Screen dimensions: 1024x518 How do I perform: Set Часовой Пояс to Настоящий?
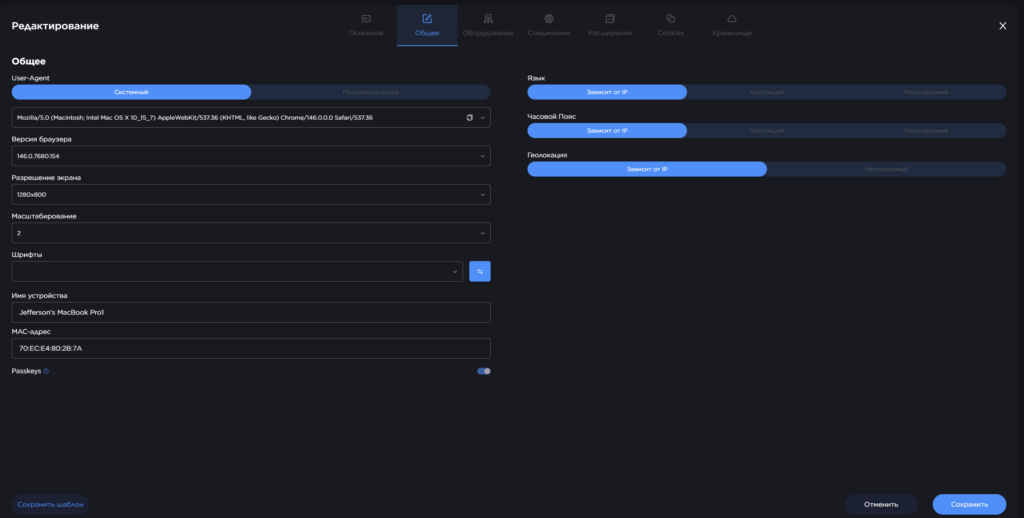767,131
